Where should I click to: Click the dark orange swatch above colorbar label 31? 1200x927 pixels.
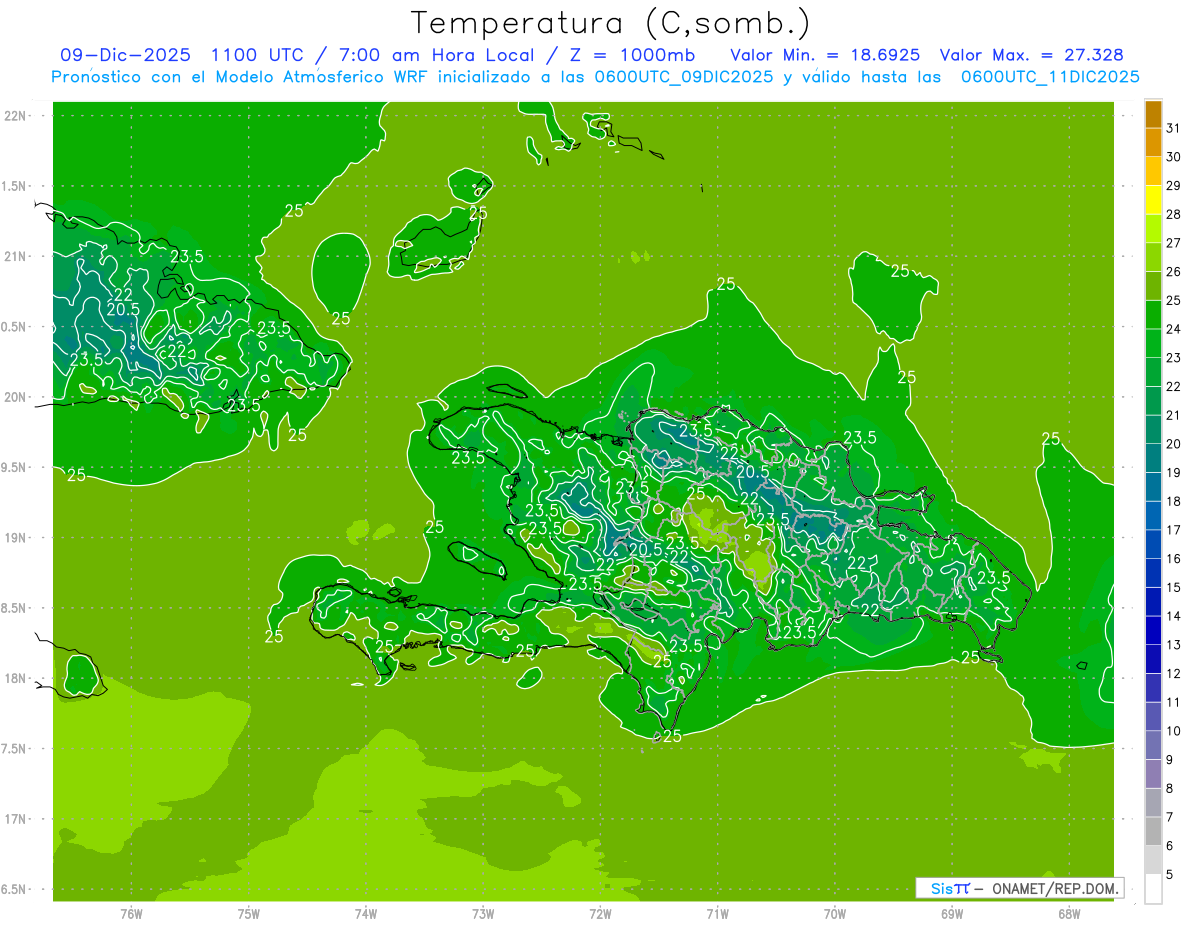(x=1153, y=114)
